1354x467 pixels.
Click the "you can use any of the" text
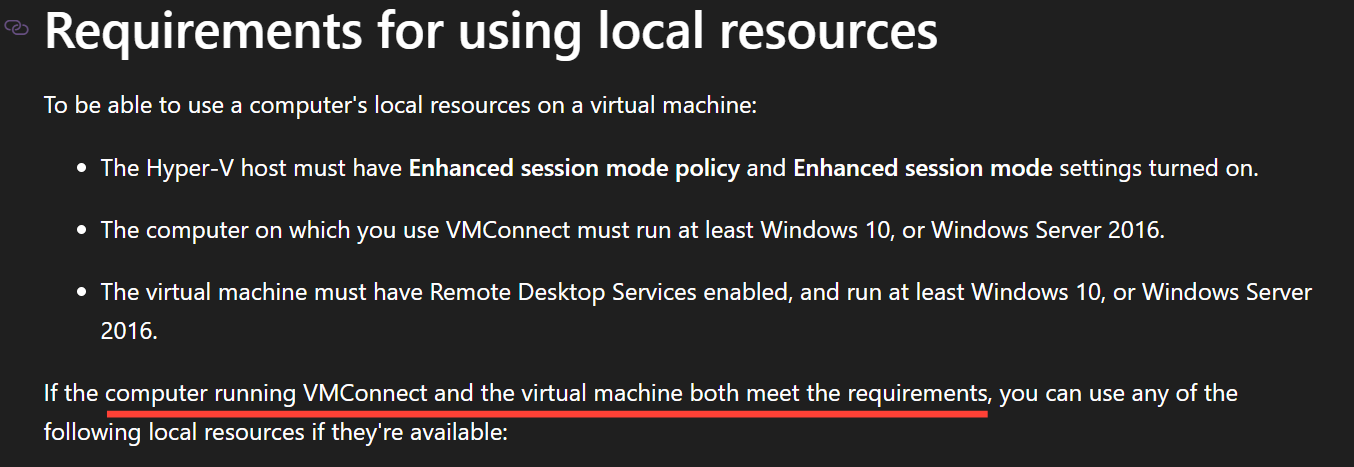point(1118,393)
